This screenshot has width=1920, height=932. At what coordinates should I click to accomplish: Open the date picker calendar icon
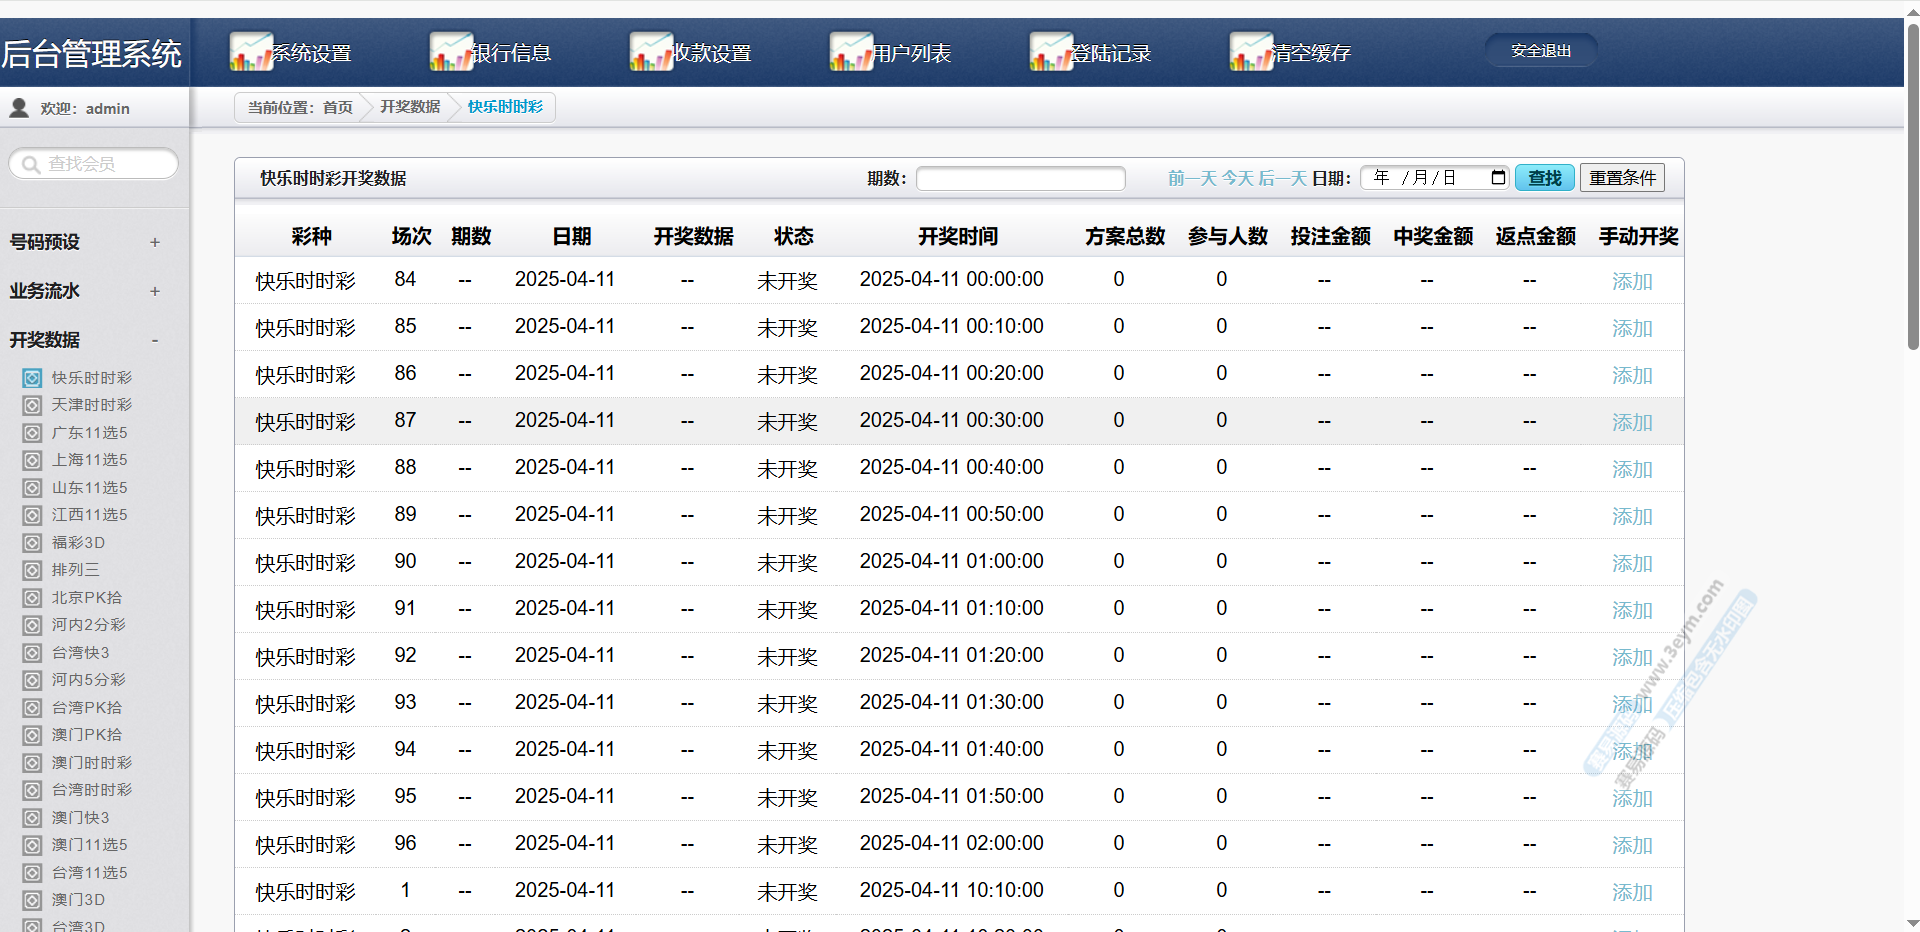(x=1498, y=178)
